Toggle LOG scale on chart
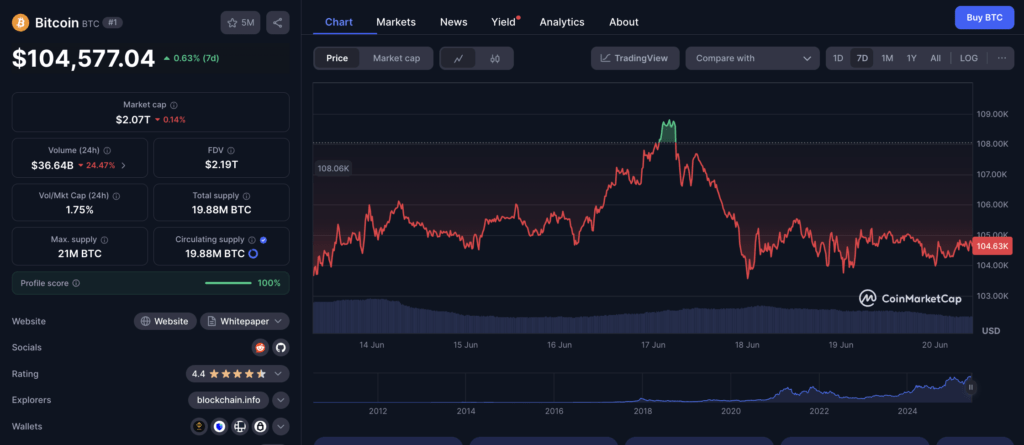The width and height of the screenshot is (1024, 445). coord(968,58)
